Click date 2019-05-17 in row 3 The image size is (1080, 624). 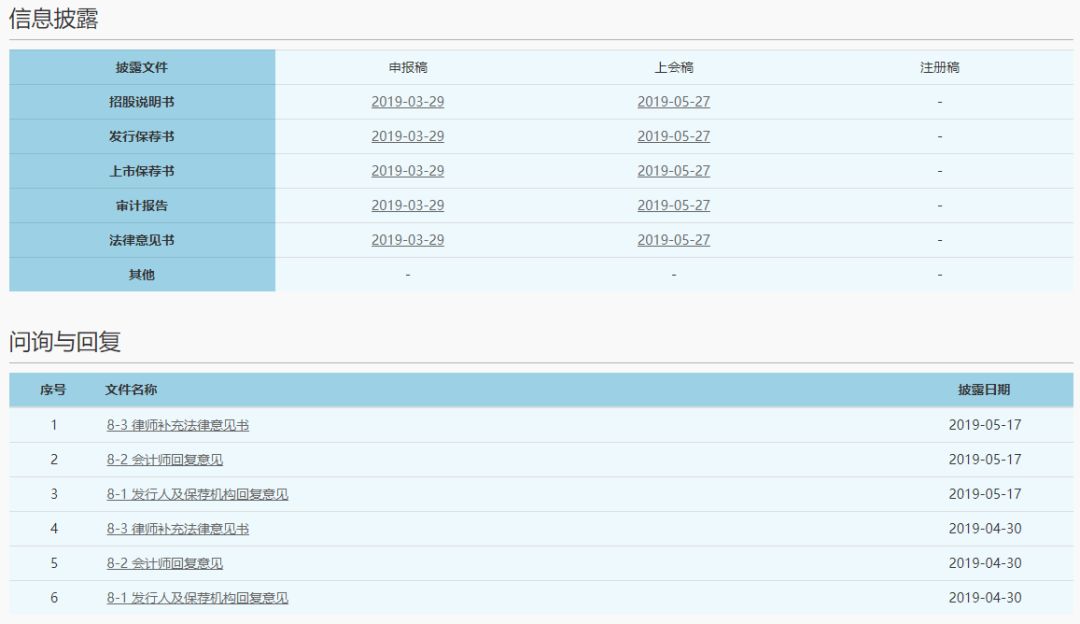coord(985,494)
